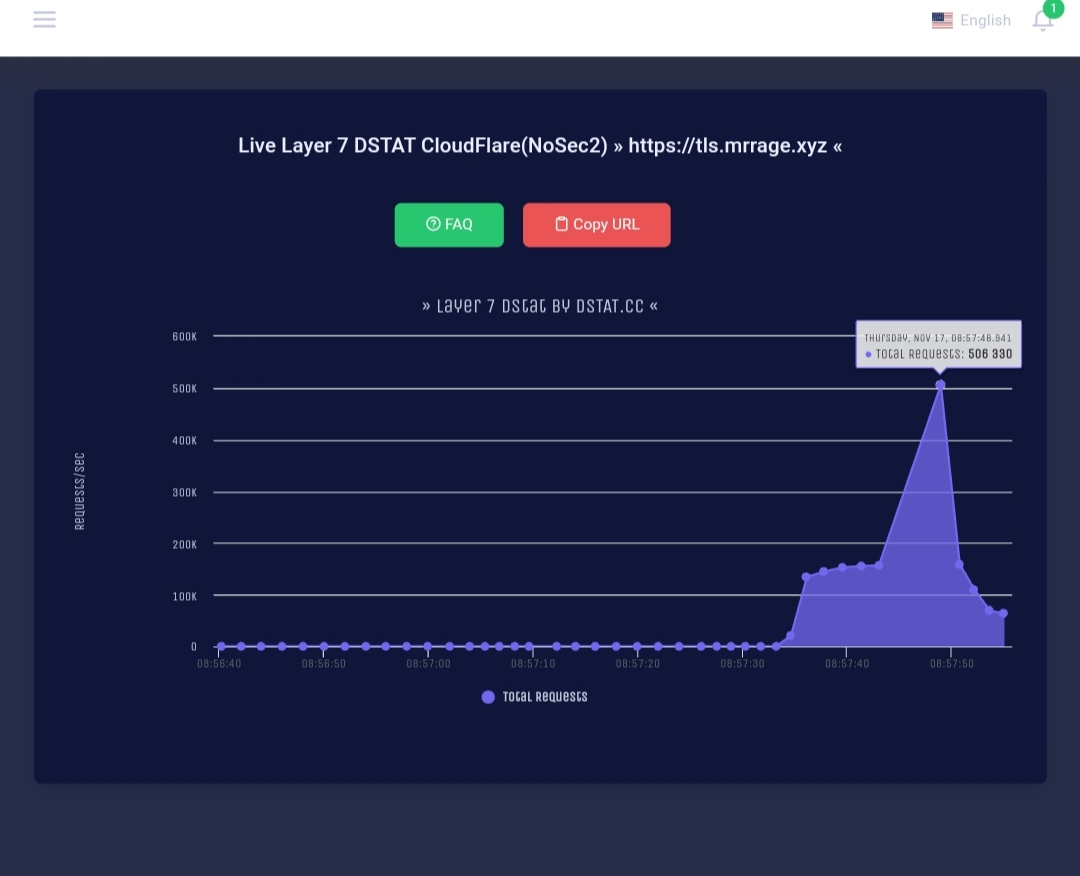Select the peak data point at 506 330

(940, 385)
